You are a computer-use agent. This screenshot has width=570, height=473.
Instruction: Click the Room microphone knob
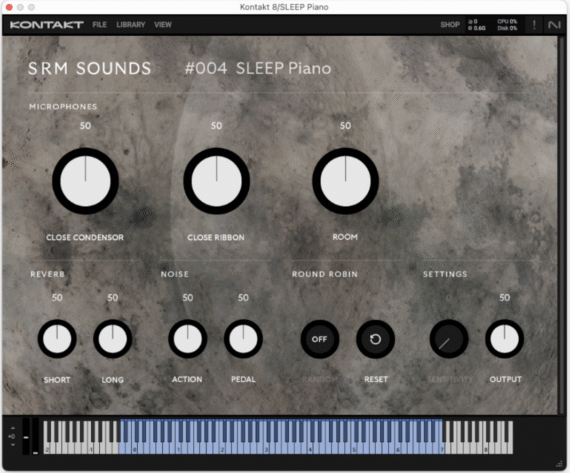(345, 181)
